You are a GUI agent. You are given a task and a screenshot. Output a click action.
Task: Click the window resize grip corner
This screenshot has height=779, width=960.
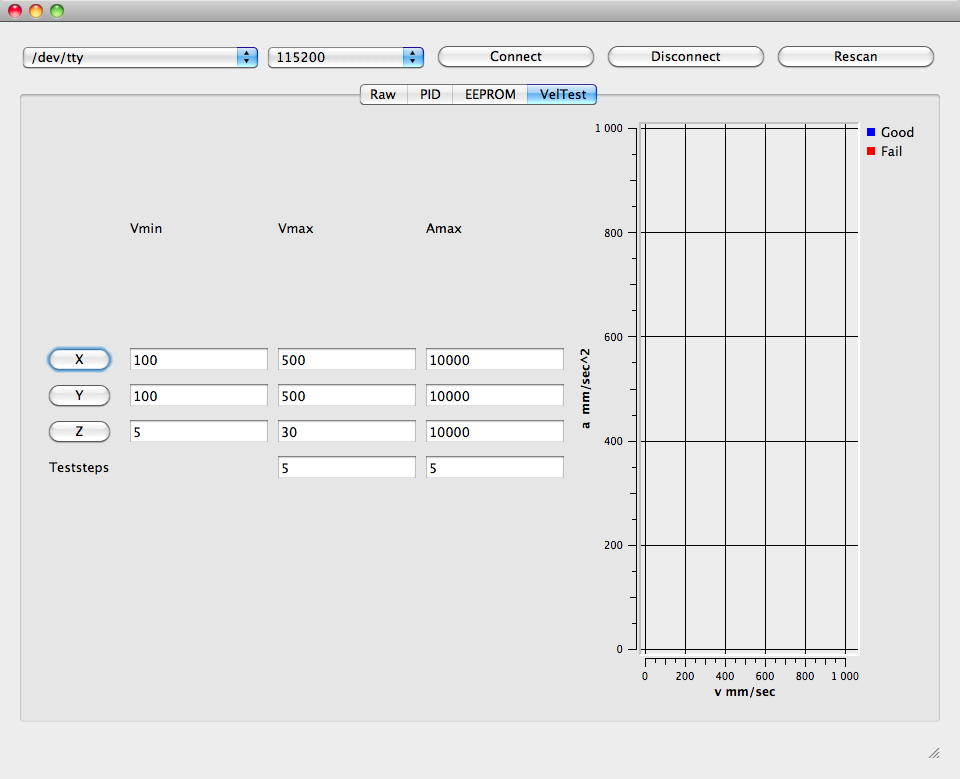(x=933, y=753)
